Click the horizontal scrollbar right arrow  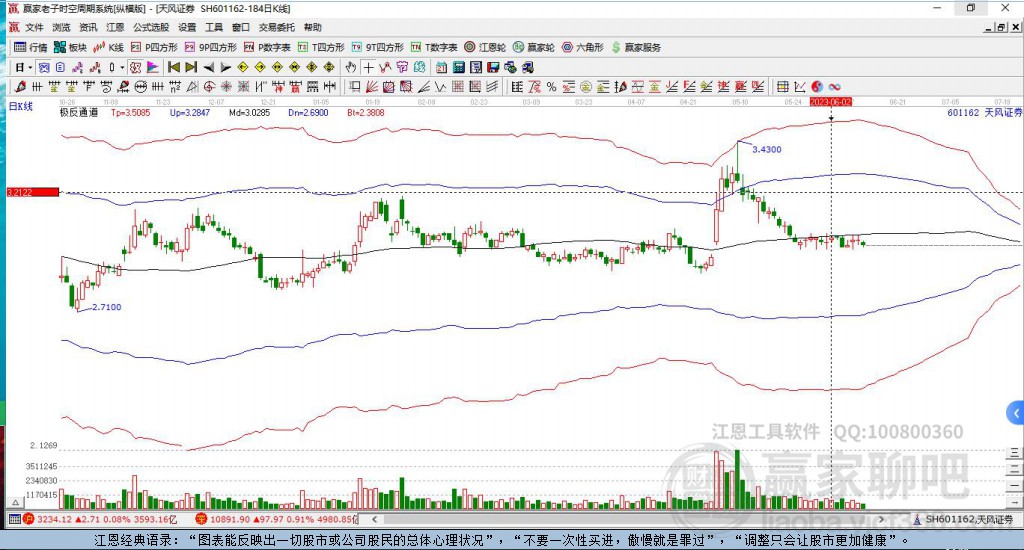pos(881,519)
